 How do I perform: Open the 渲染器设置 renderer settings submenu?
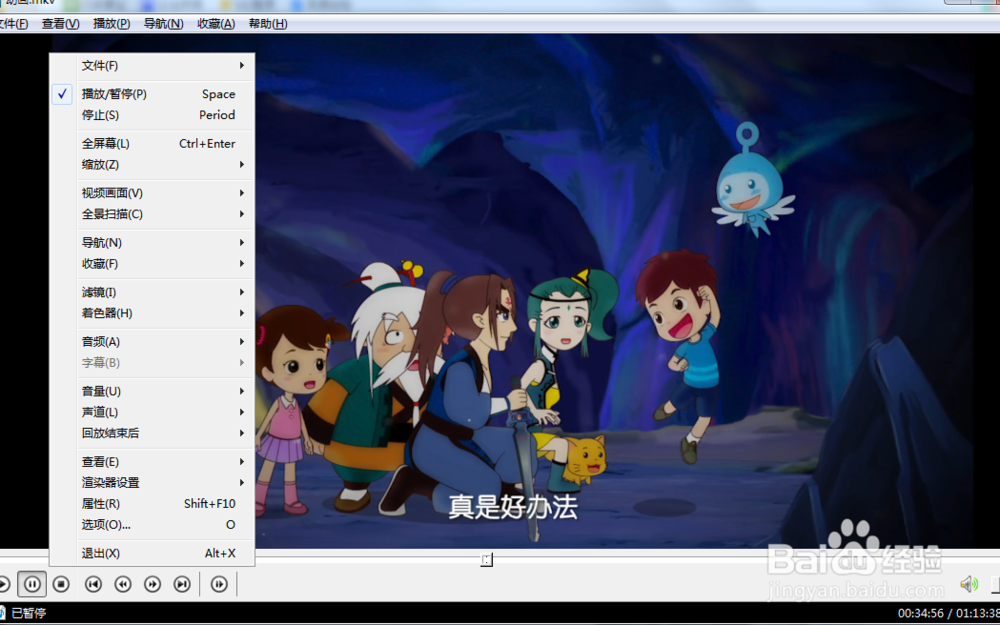click(x=152, y=483)
